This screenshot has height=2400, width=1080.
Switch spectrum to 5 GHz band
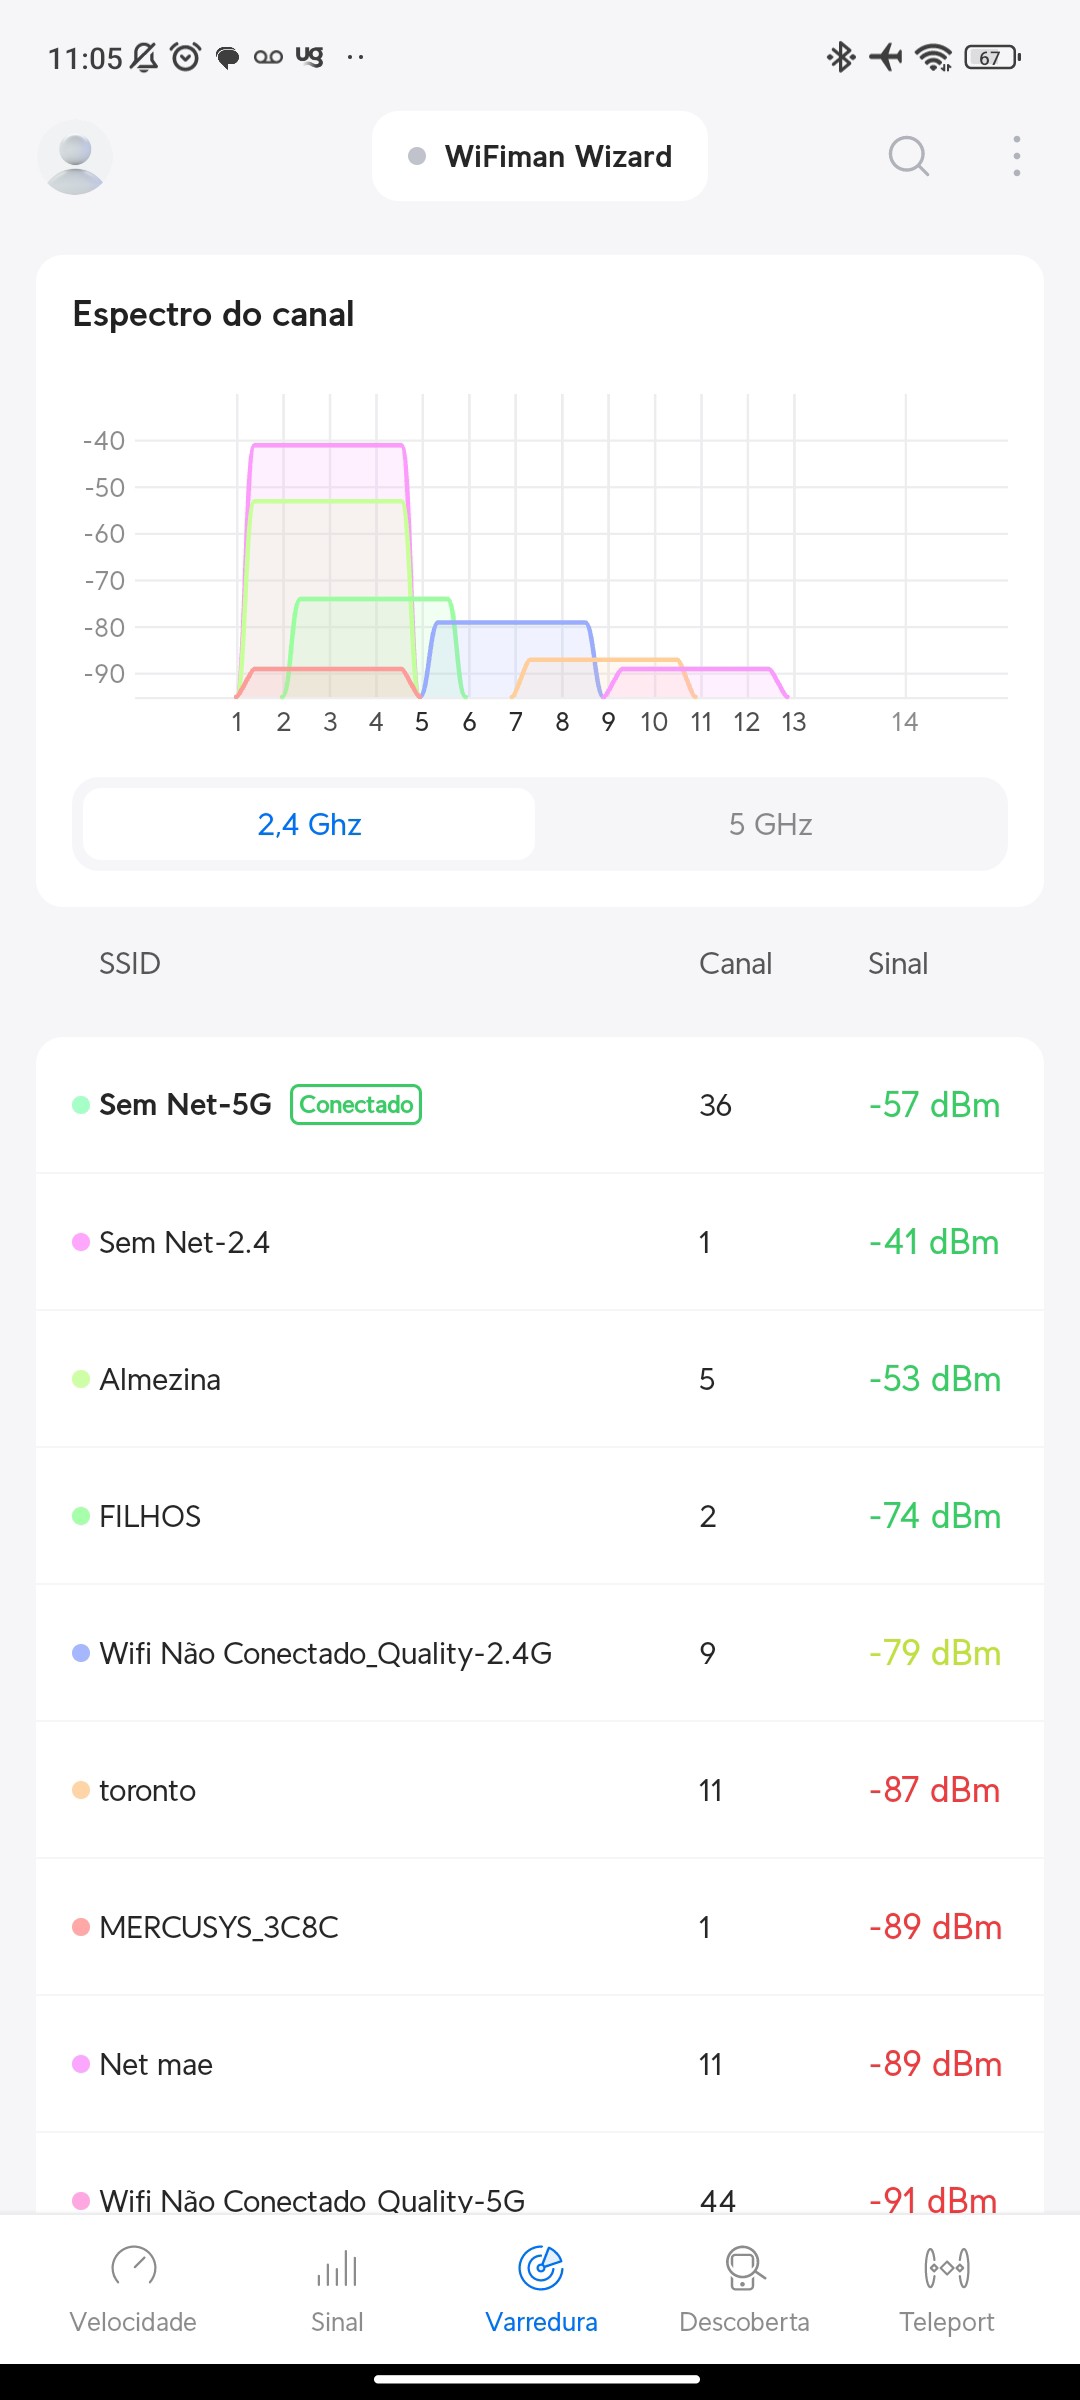pos(770,824)
